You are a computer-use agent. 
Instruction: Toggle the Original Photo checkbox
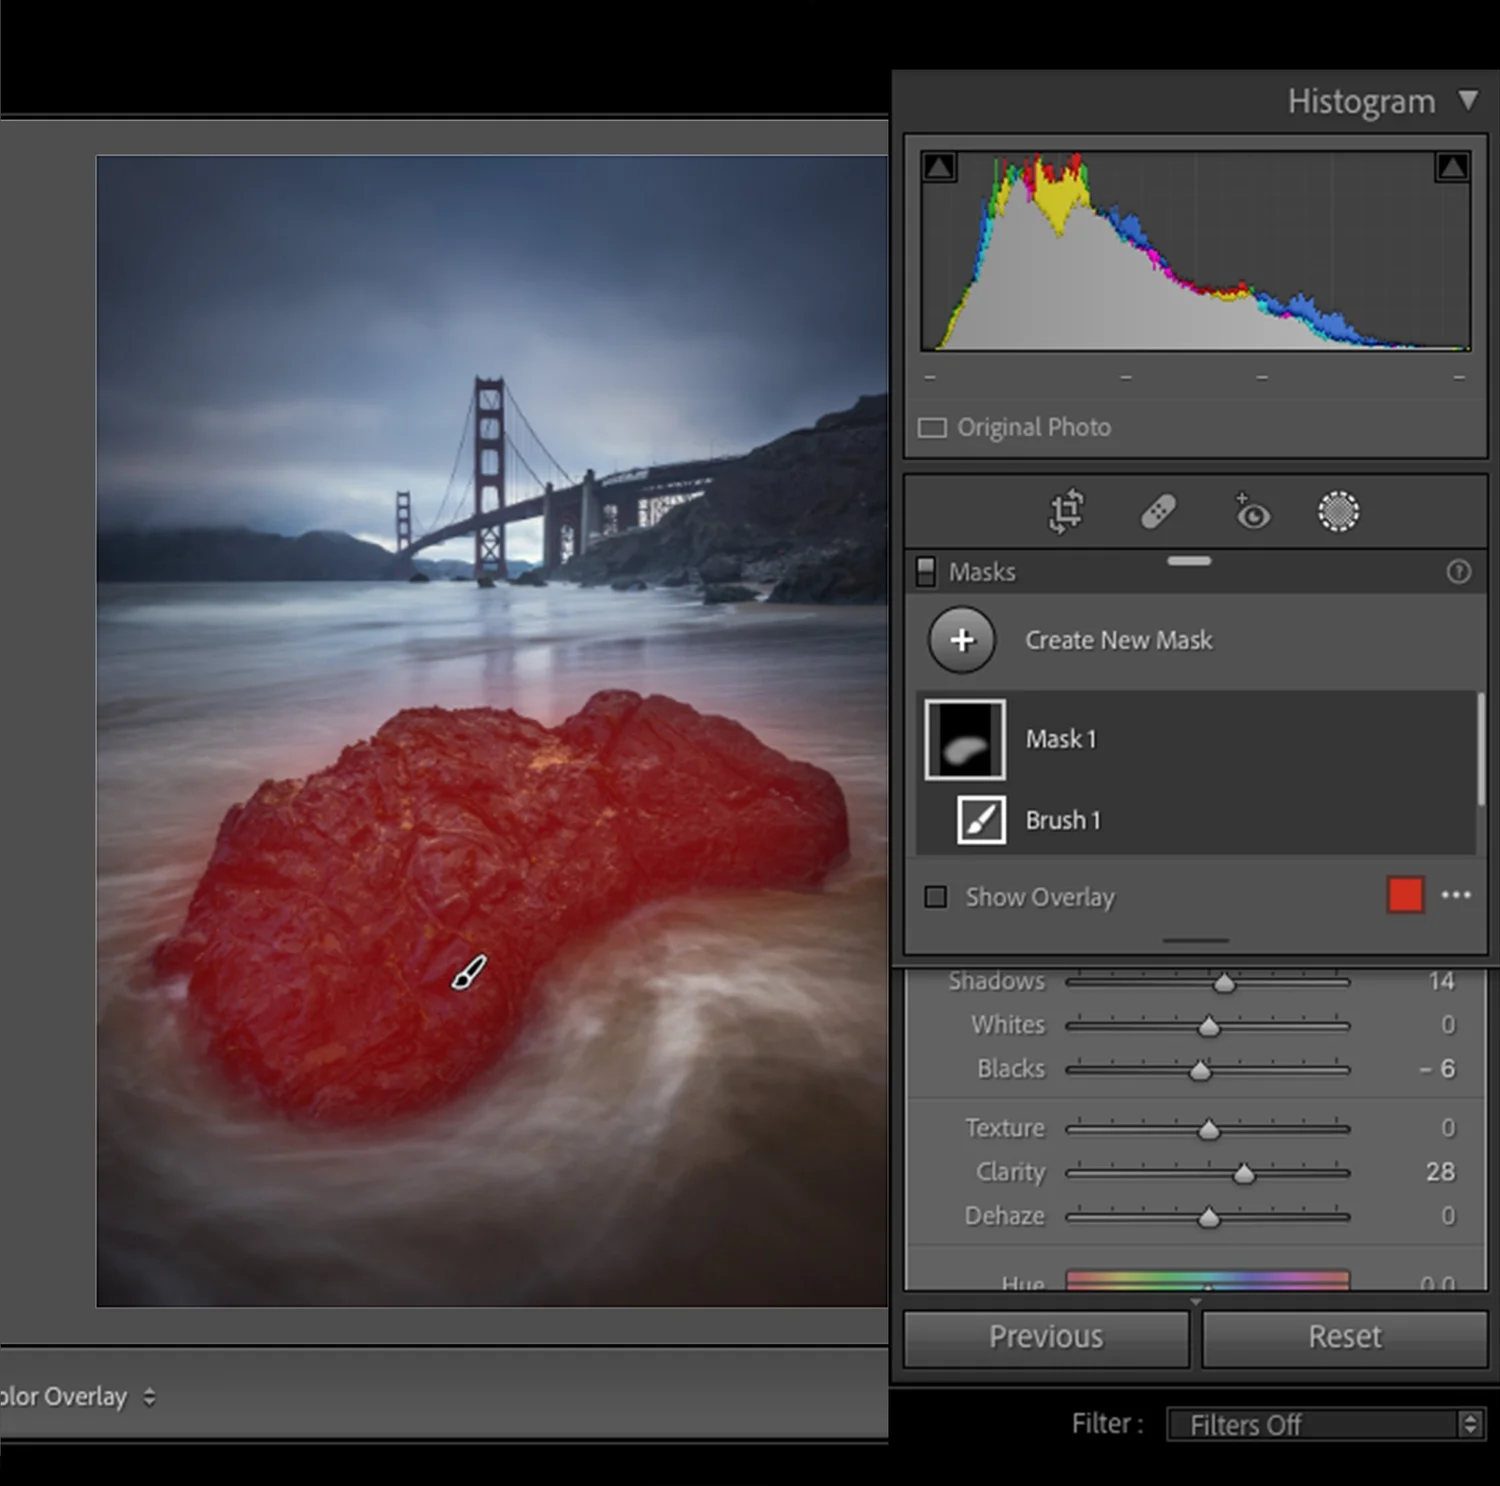click(x=932, y=427)
